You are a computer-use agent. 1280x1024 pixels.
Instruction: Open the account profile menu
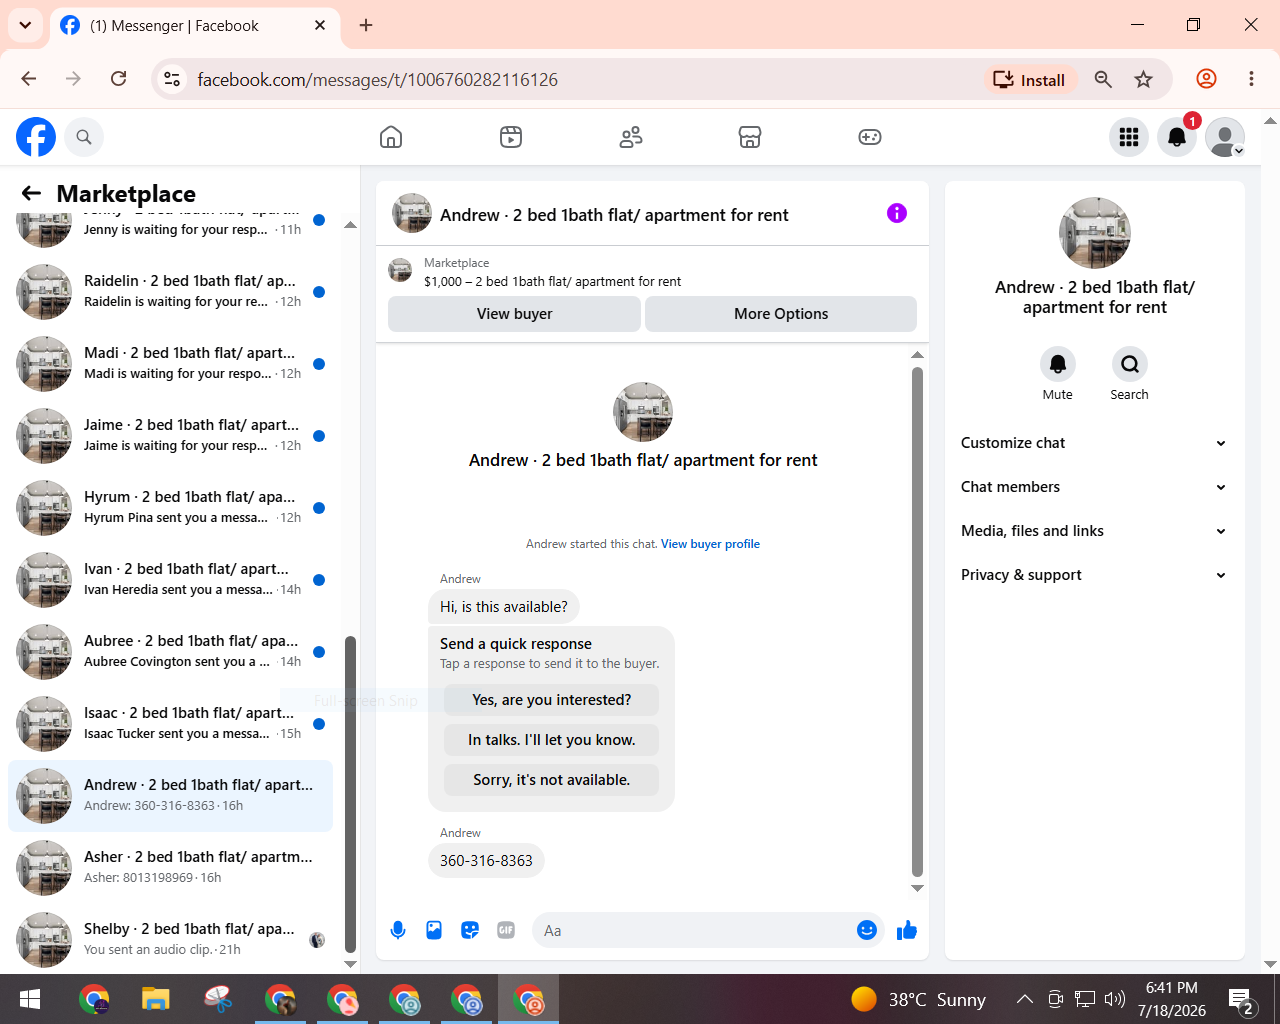[1225, 137]
